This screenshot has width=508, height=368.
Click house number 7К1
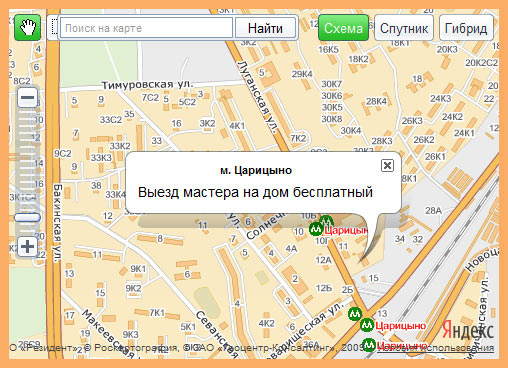coord(157,313)
